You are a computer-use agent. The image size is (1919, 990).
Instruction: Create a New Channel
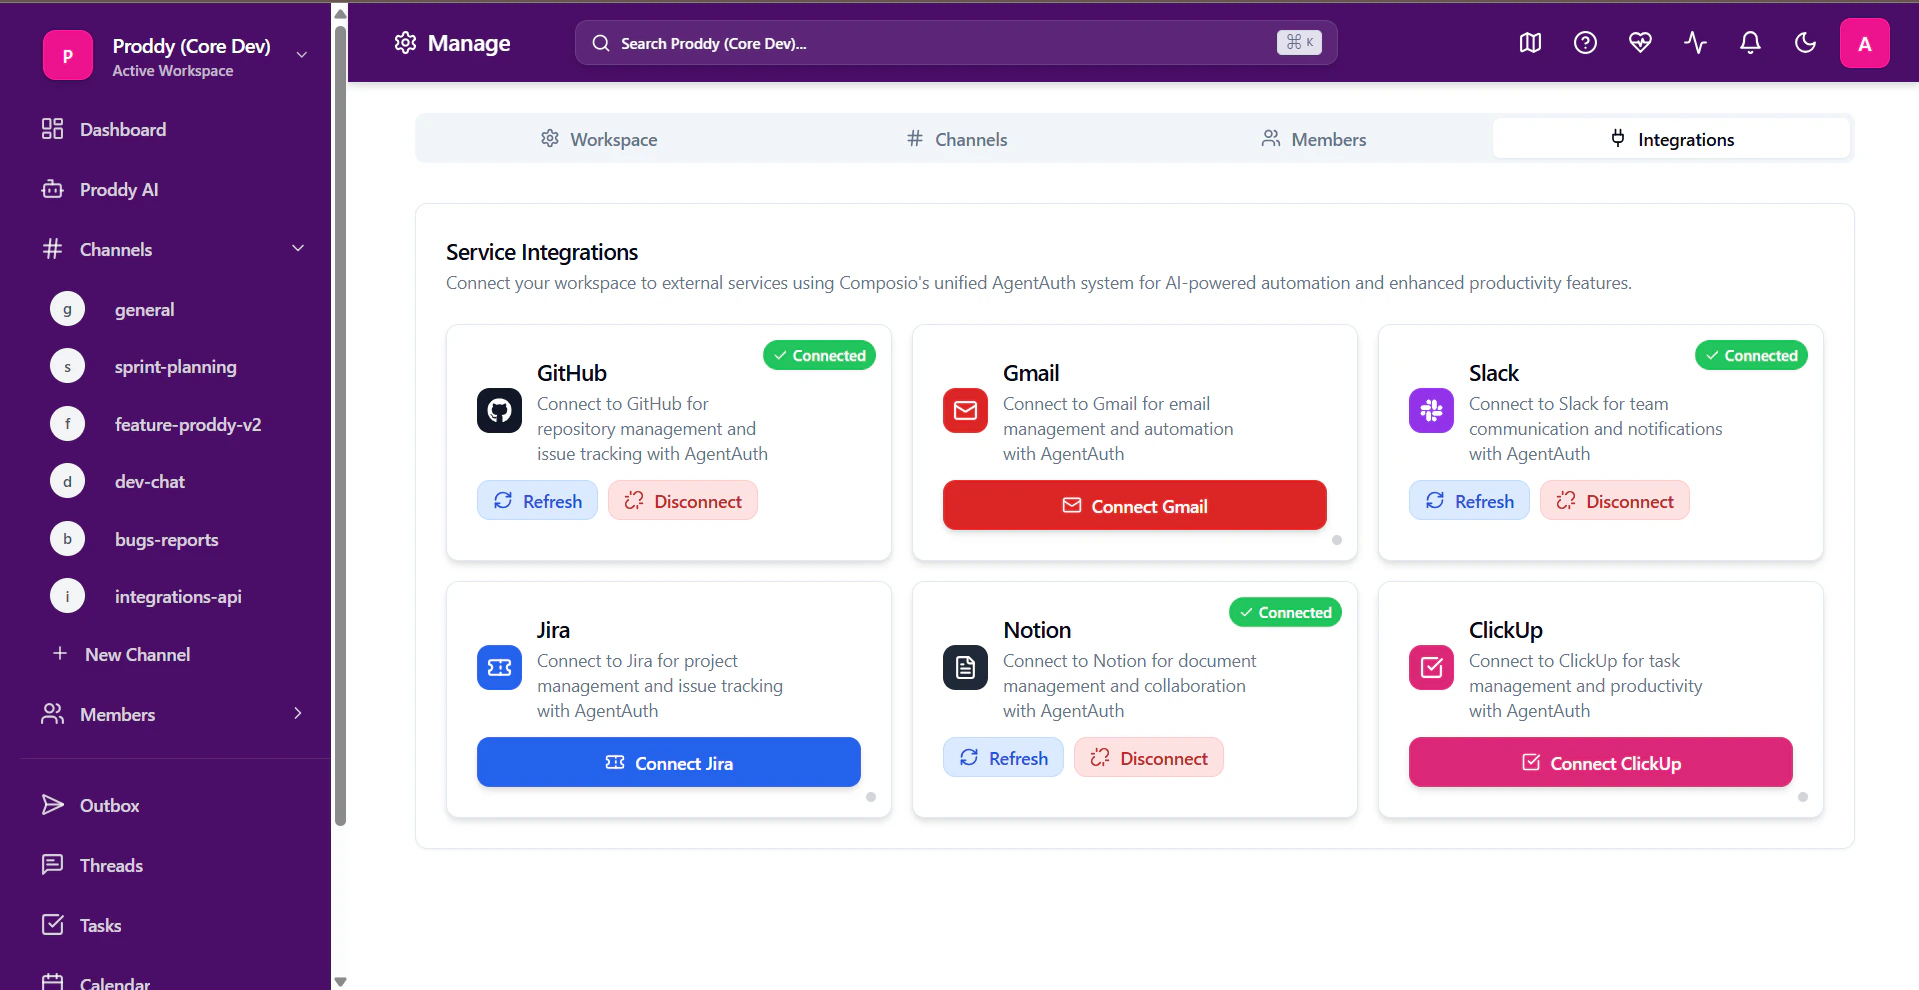pyautogui.click(x=121, y=654)
